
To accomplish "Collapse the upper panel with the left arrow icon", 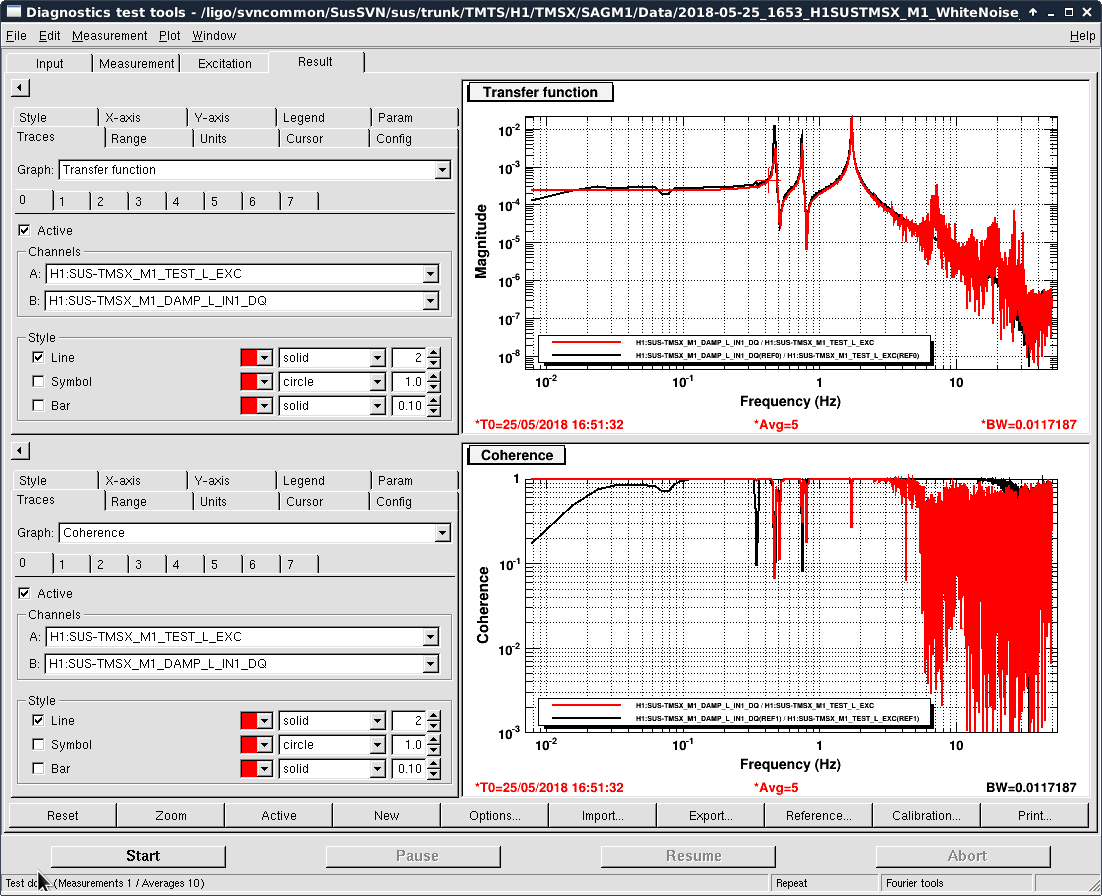I will tap(20, 88).
